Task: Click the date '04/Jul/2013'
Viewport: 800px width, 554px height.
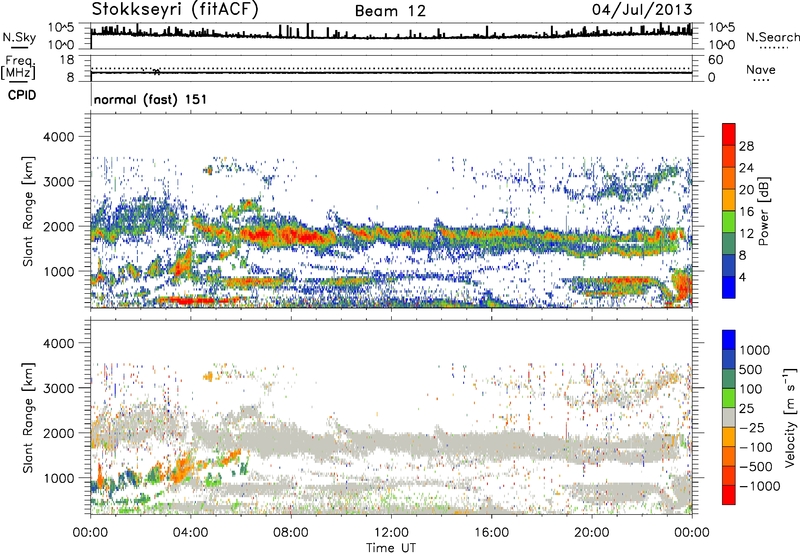Action: pos(642,9)
